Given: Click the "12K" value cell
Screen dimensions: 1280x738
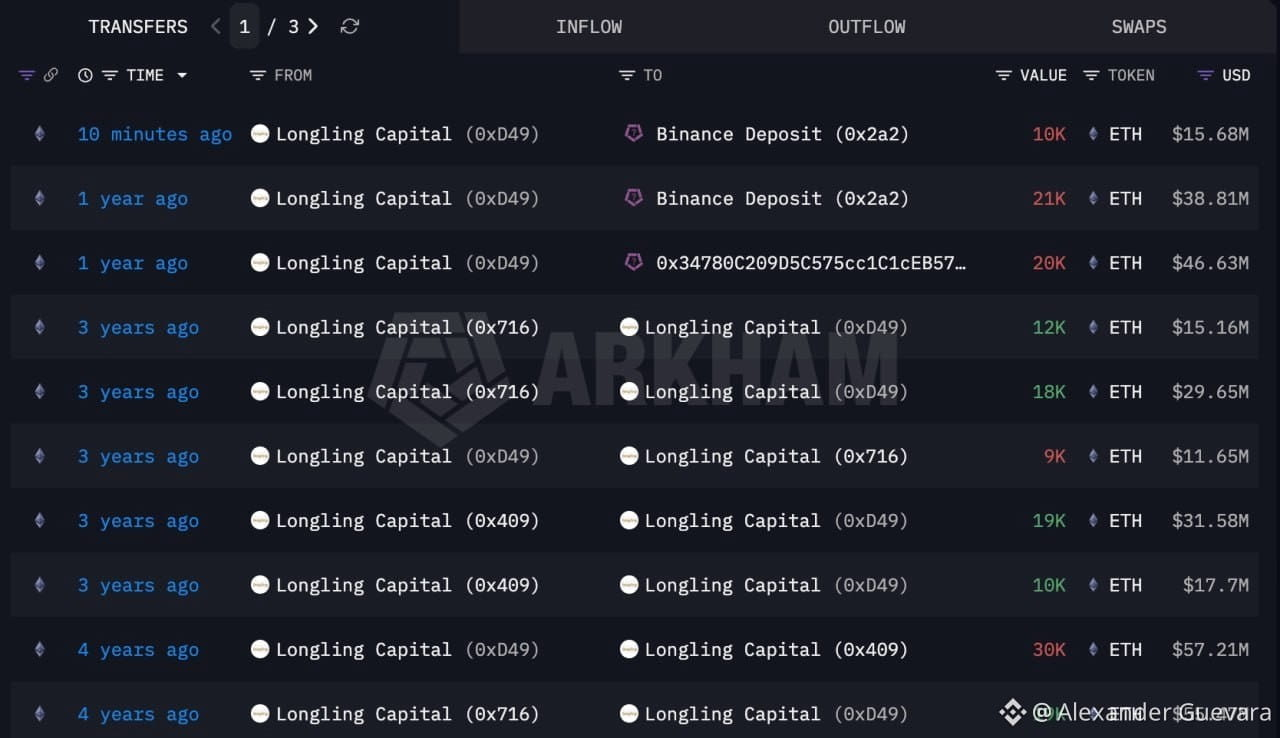Looking at the screenshot, I should click(x=1049, y=327).
